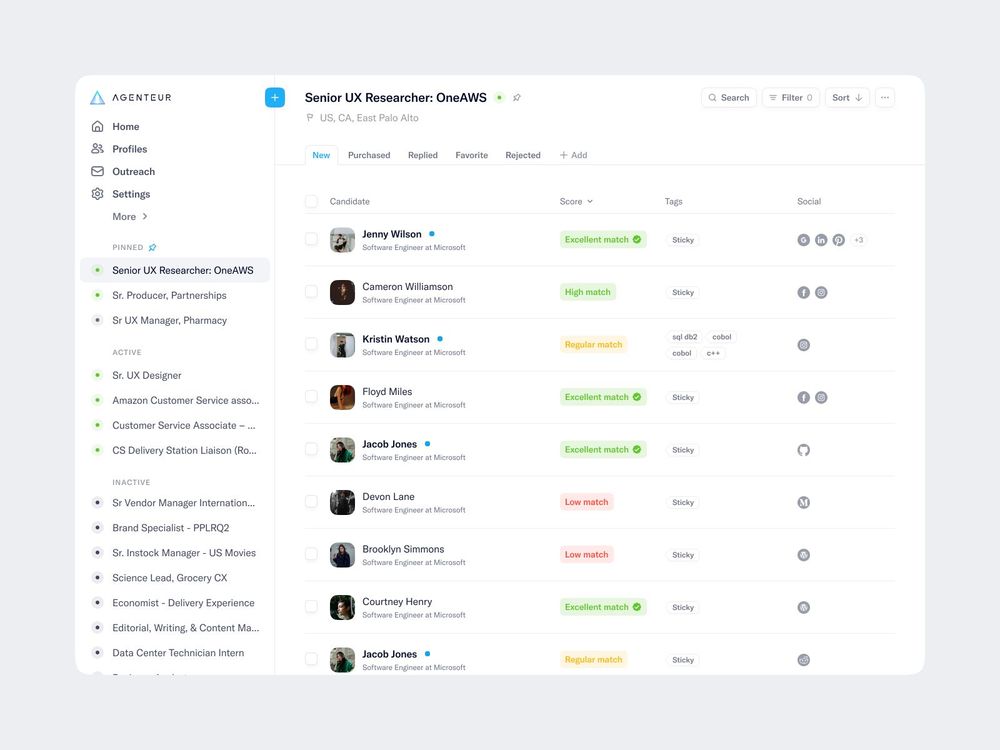Open Sr UX Manager, Pharmacy job

(x=175, y=320)
